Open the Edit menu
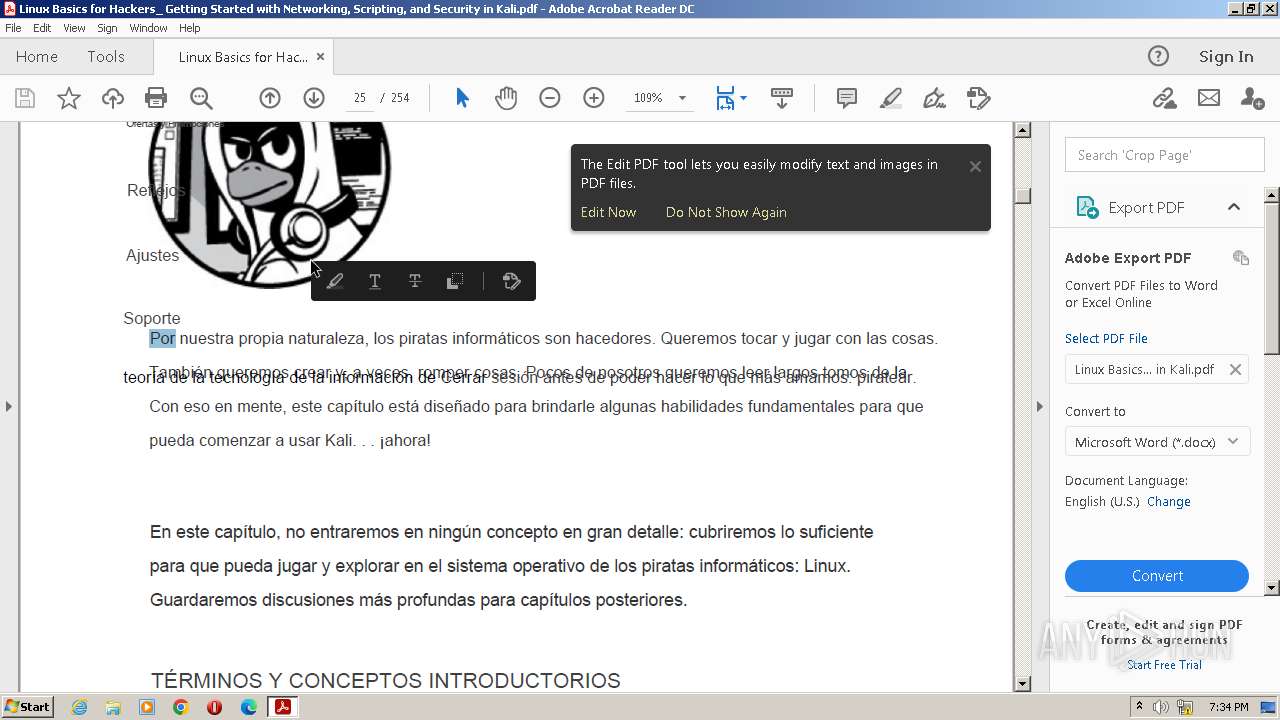 (x=42, y=28)
